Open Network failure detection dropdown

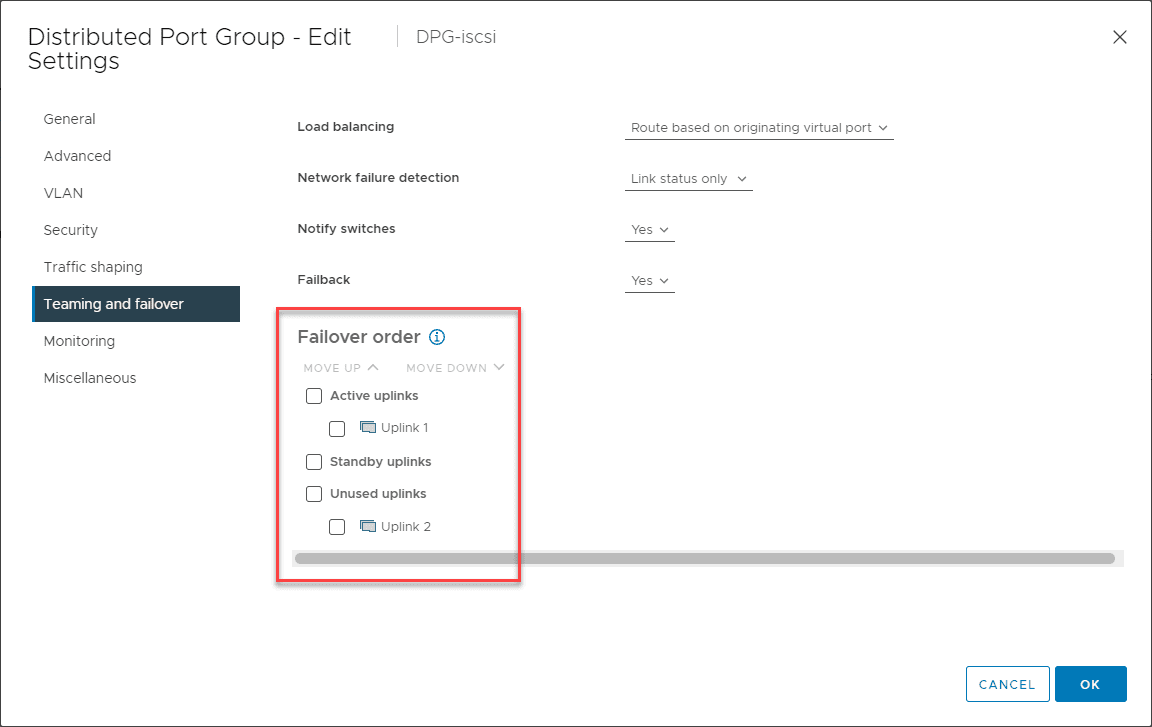[x=688, y=179]
